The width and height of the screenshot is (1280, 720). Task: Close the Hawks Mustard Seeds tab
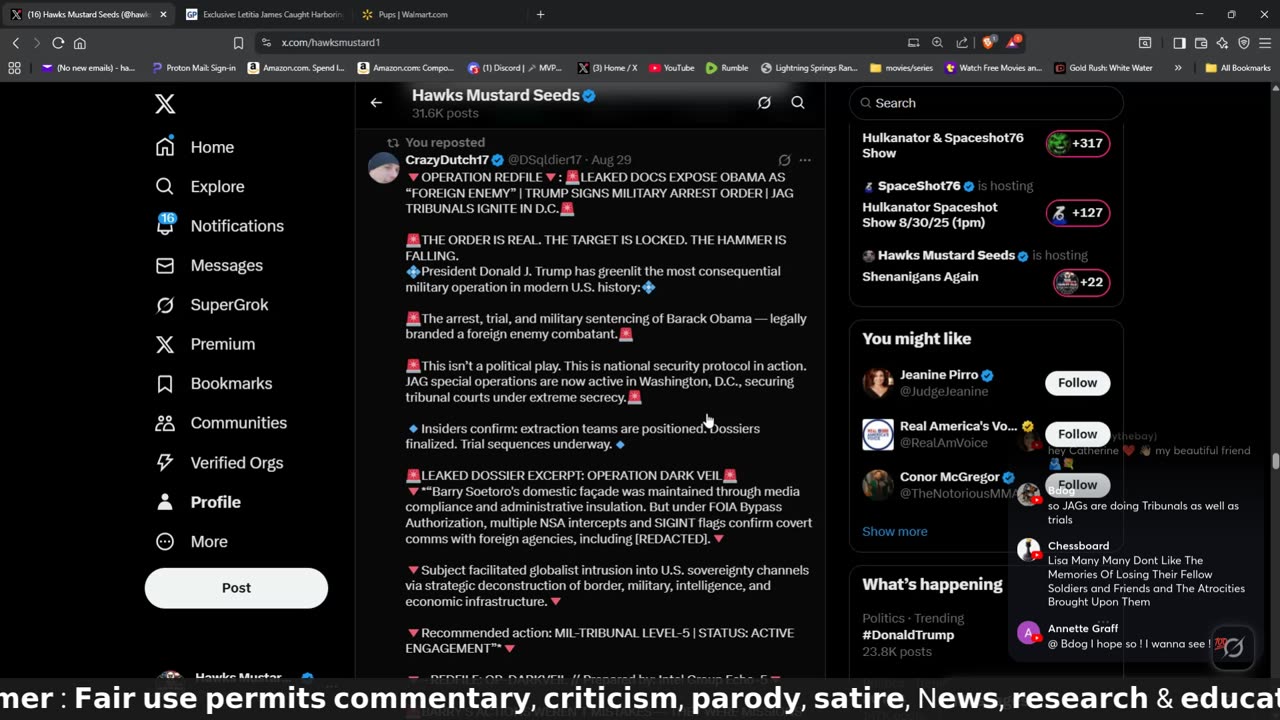(x=163, y=14)
